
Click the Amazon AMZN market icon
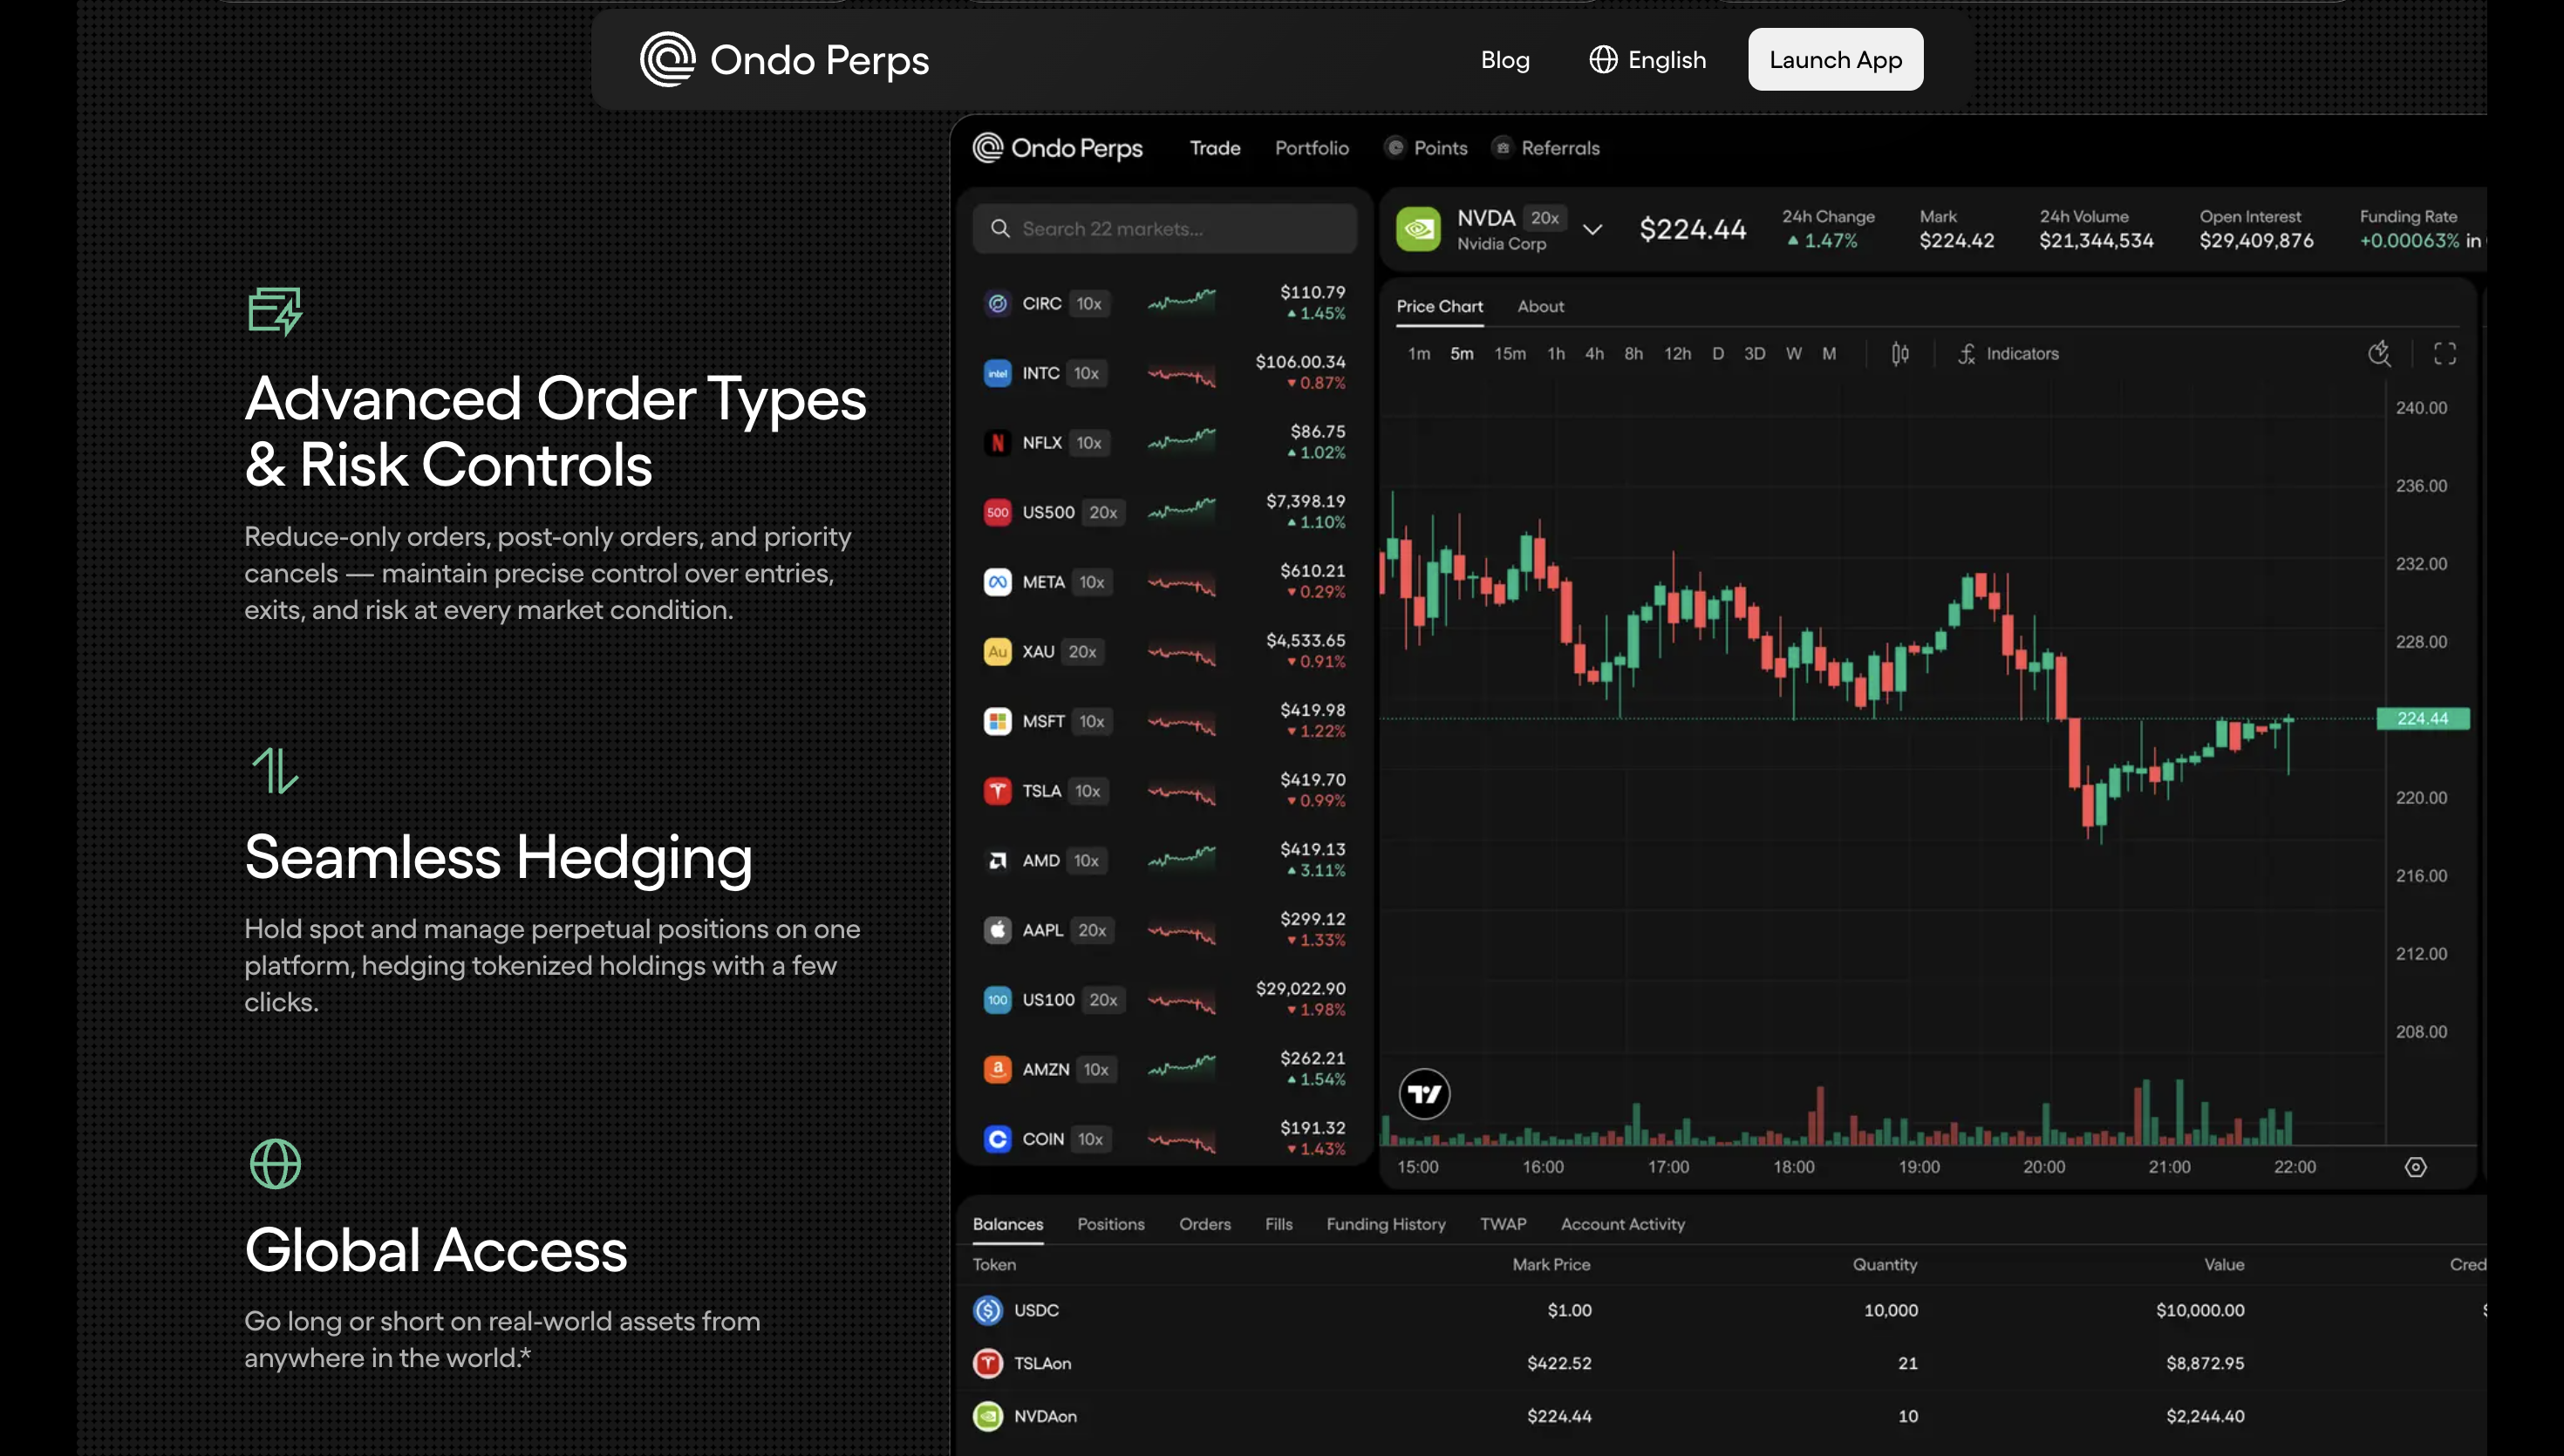[x=997, y=1070]
